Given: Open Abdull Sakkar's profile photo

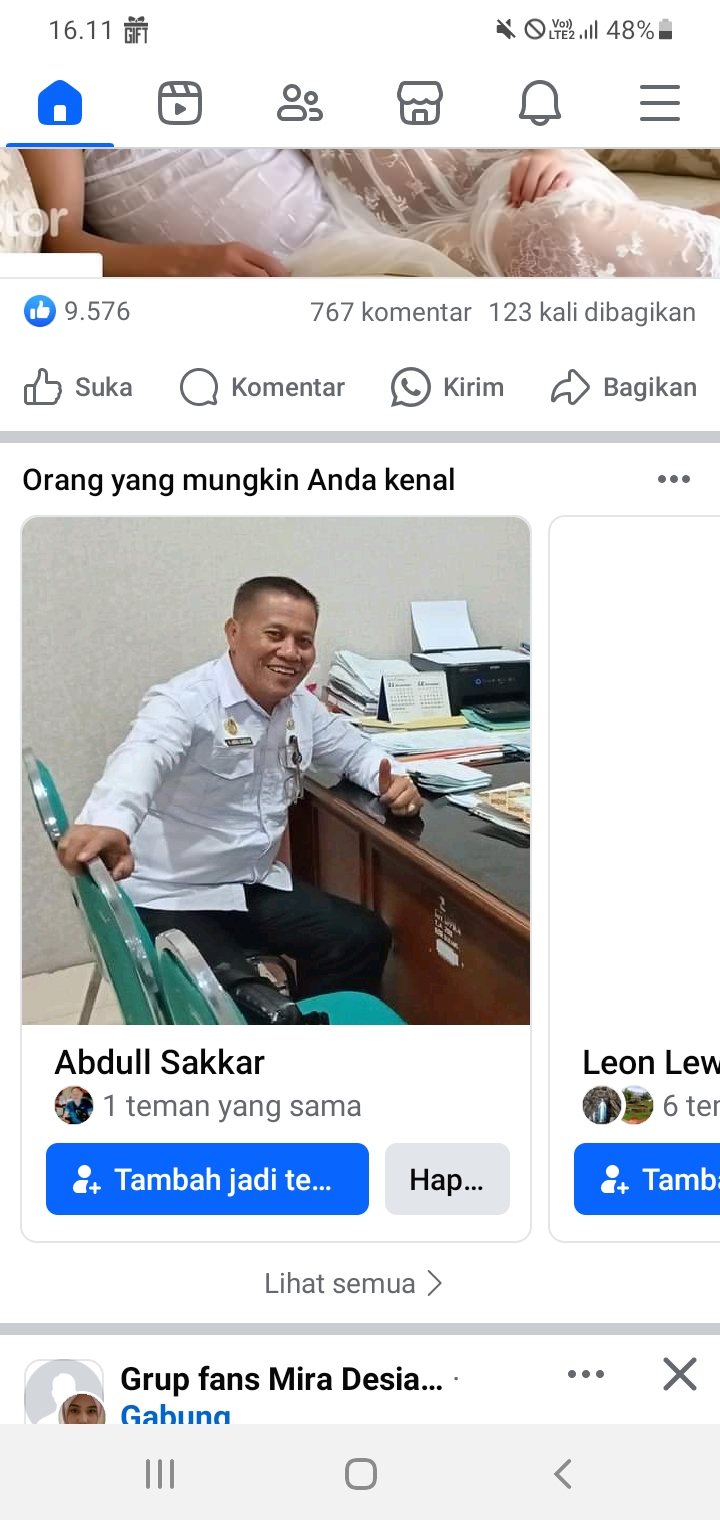Looking at the screenshot, I should point(276,771).
